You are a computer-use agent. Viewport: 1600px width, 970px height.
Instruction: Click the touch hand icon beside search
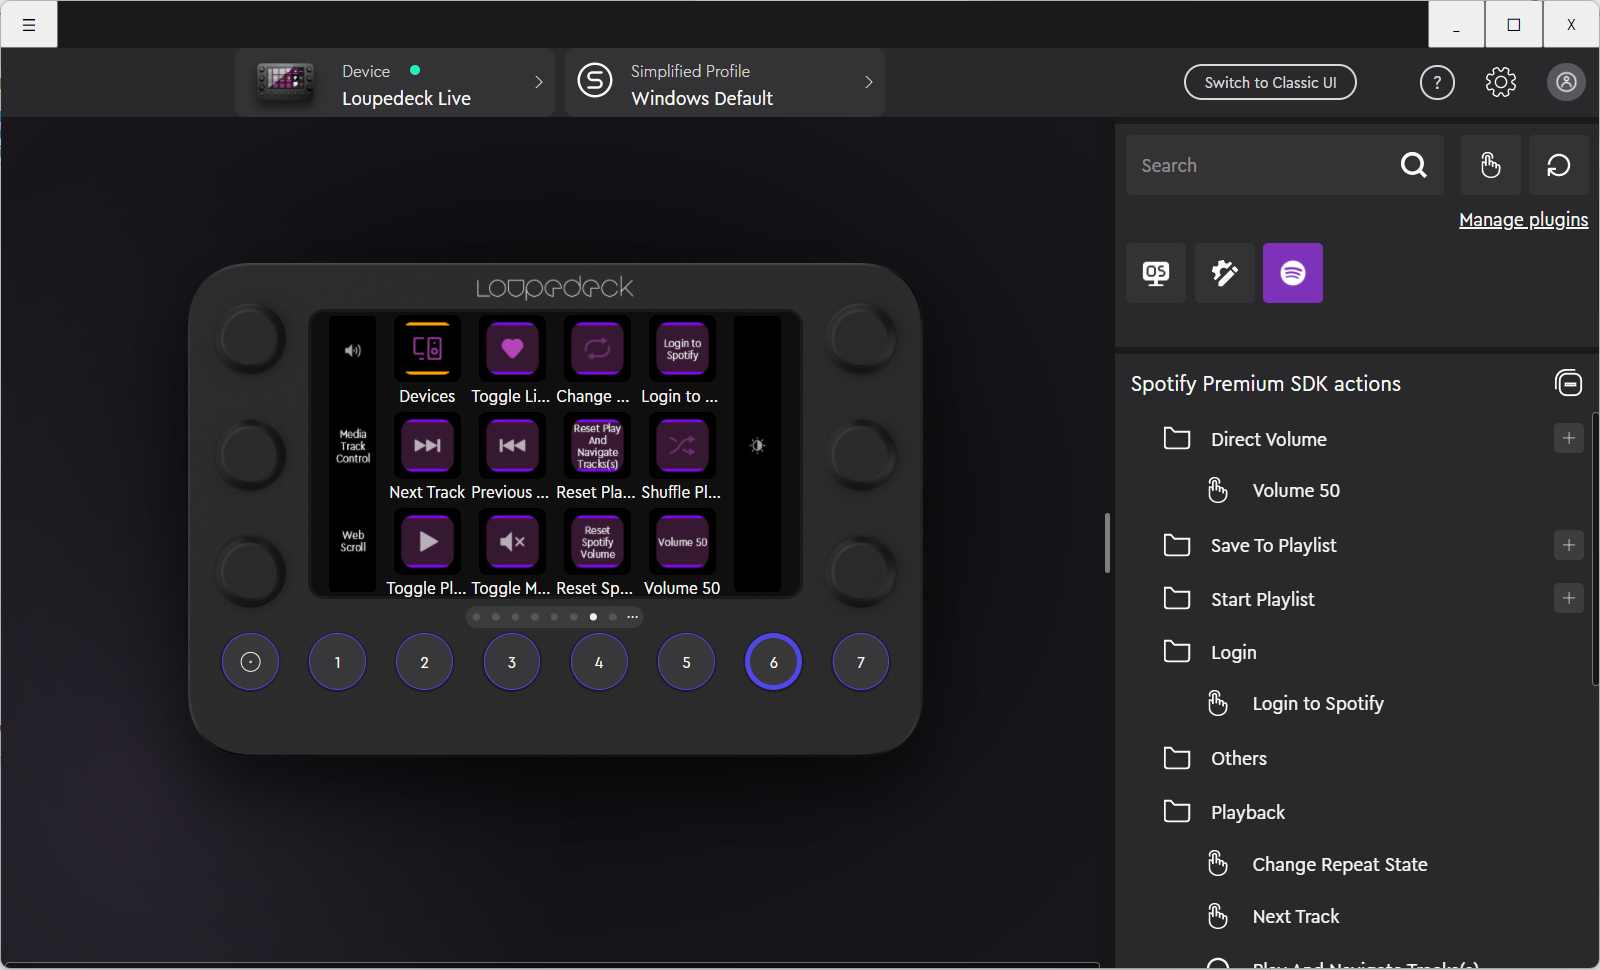(1491, 165)
